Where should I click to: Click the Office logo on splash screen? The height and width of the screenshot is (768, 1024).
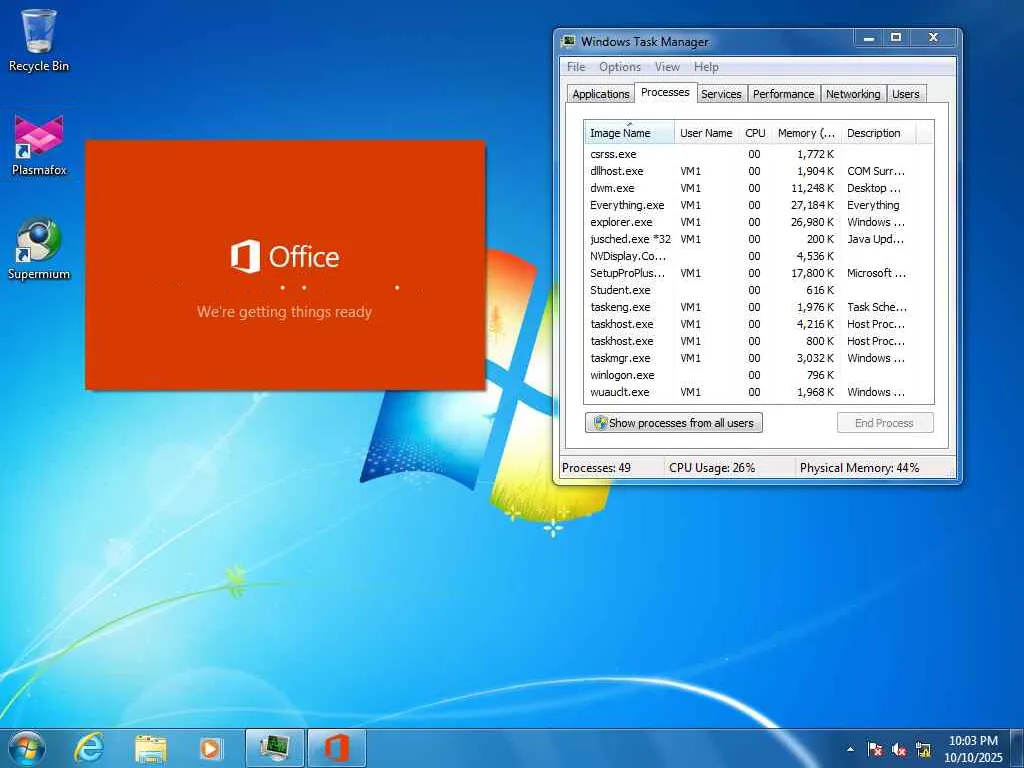click(x=285, y=257)
